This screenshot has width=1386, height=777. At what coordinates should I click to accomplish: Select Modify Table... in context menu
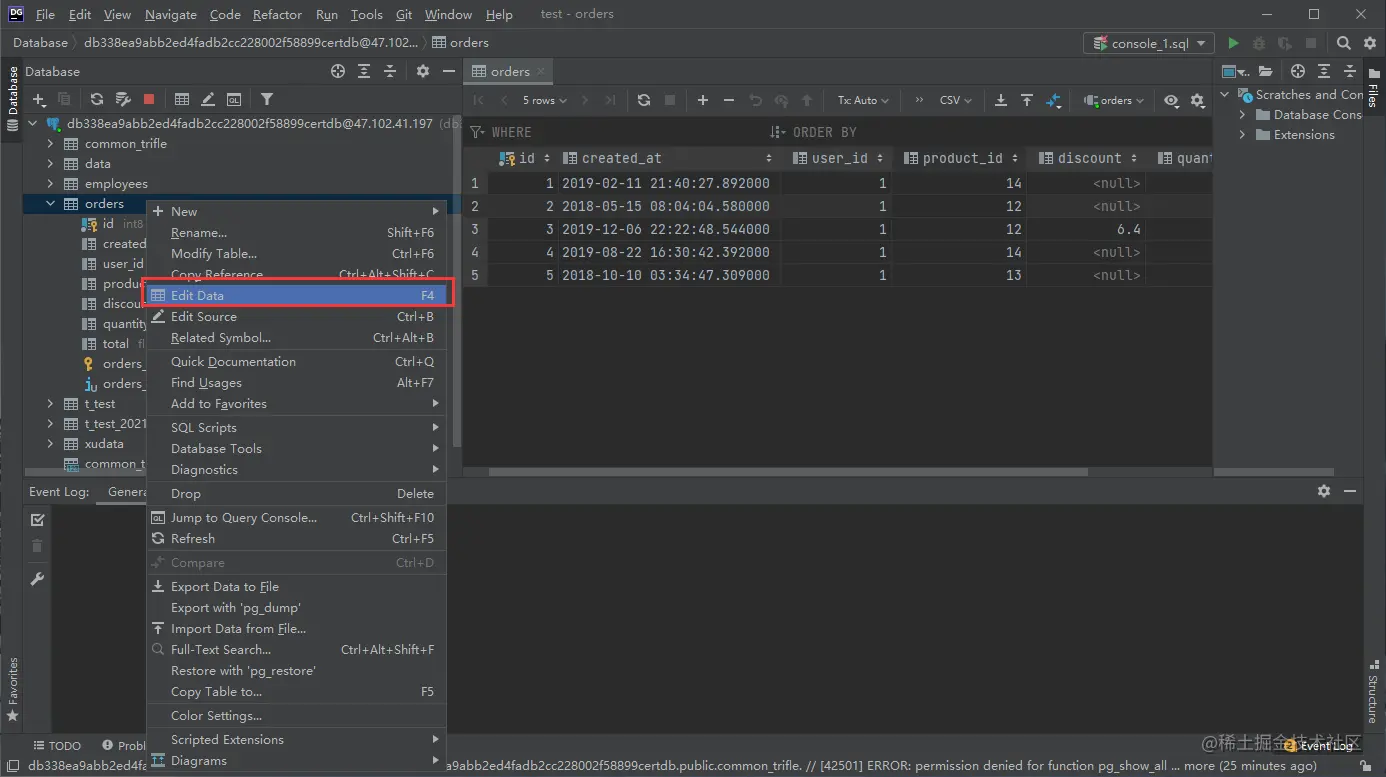tap(296, 253)
